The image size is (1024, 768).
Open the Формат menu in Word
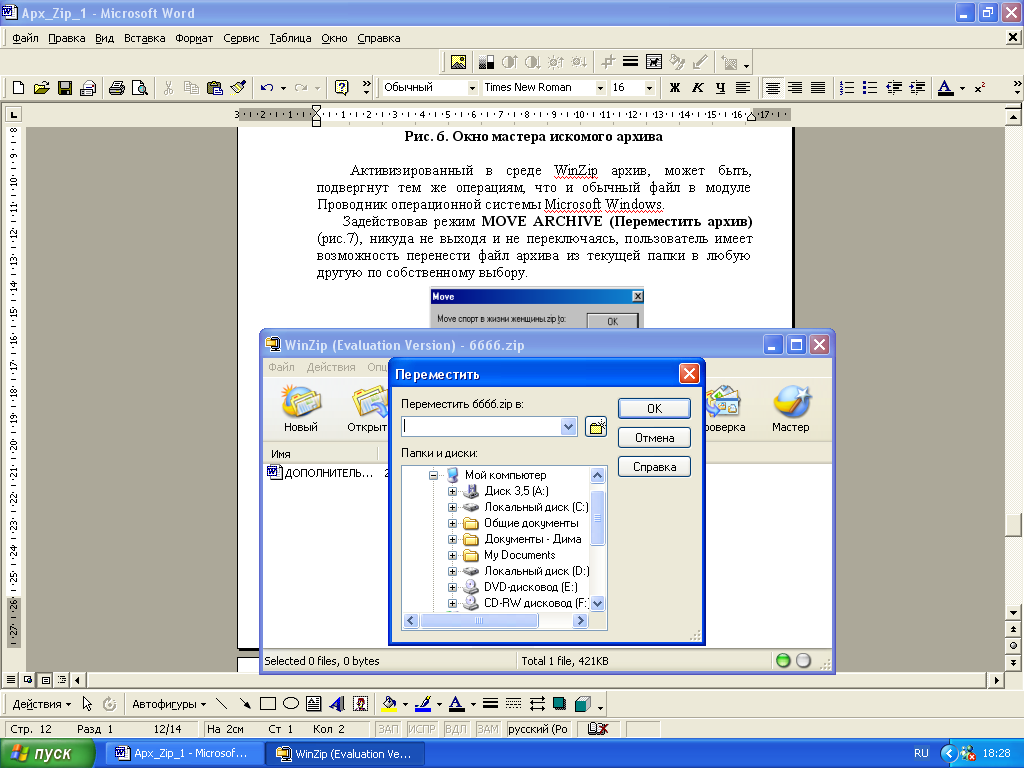(x=194, y=38)
